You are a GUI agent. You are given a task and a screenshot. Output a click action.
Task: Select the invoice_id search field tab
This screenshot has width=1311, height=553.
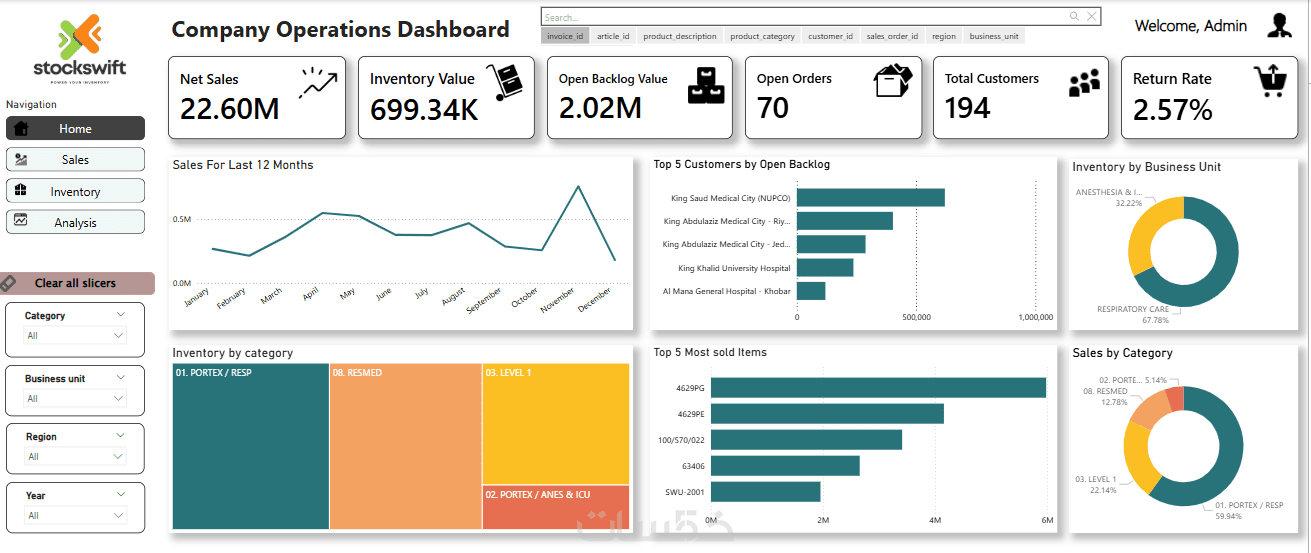click(565, 36)
